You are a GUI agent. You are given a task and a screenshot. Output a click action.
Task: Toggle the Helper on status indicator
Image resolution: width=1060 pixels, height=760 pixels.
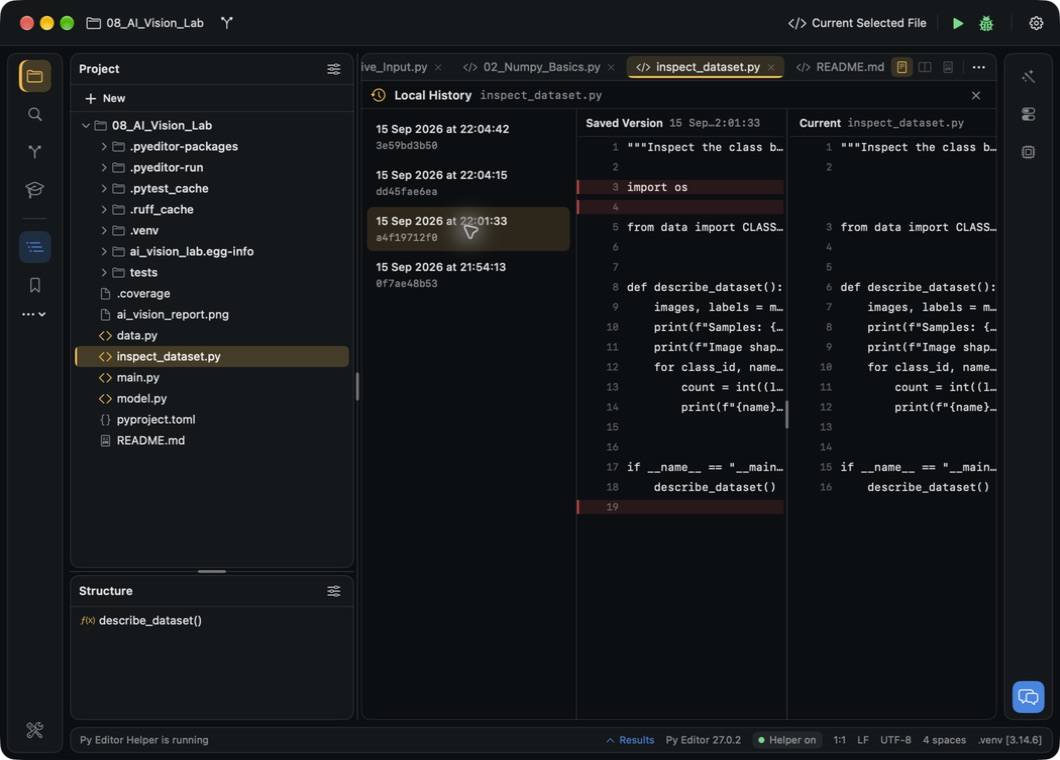click(787, 740)
